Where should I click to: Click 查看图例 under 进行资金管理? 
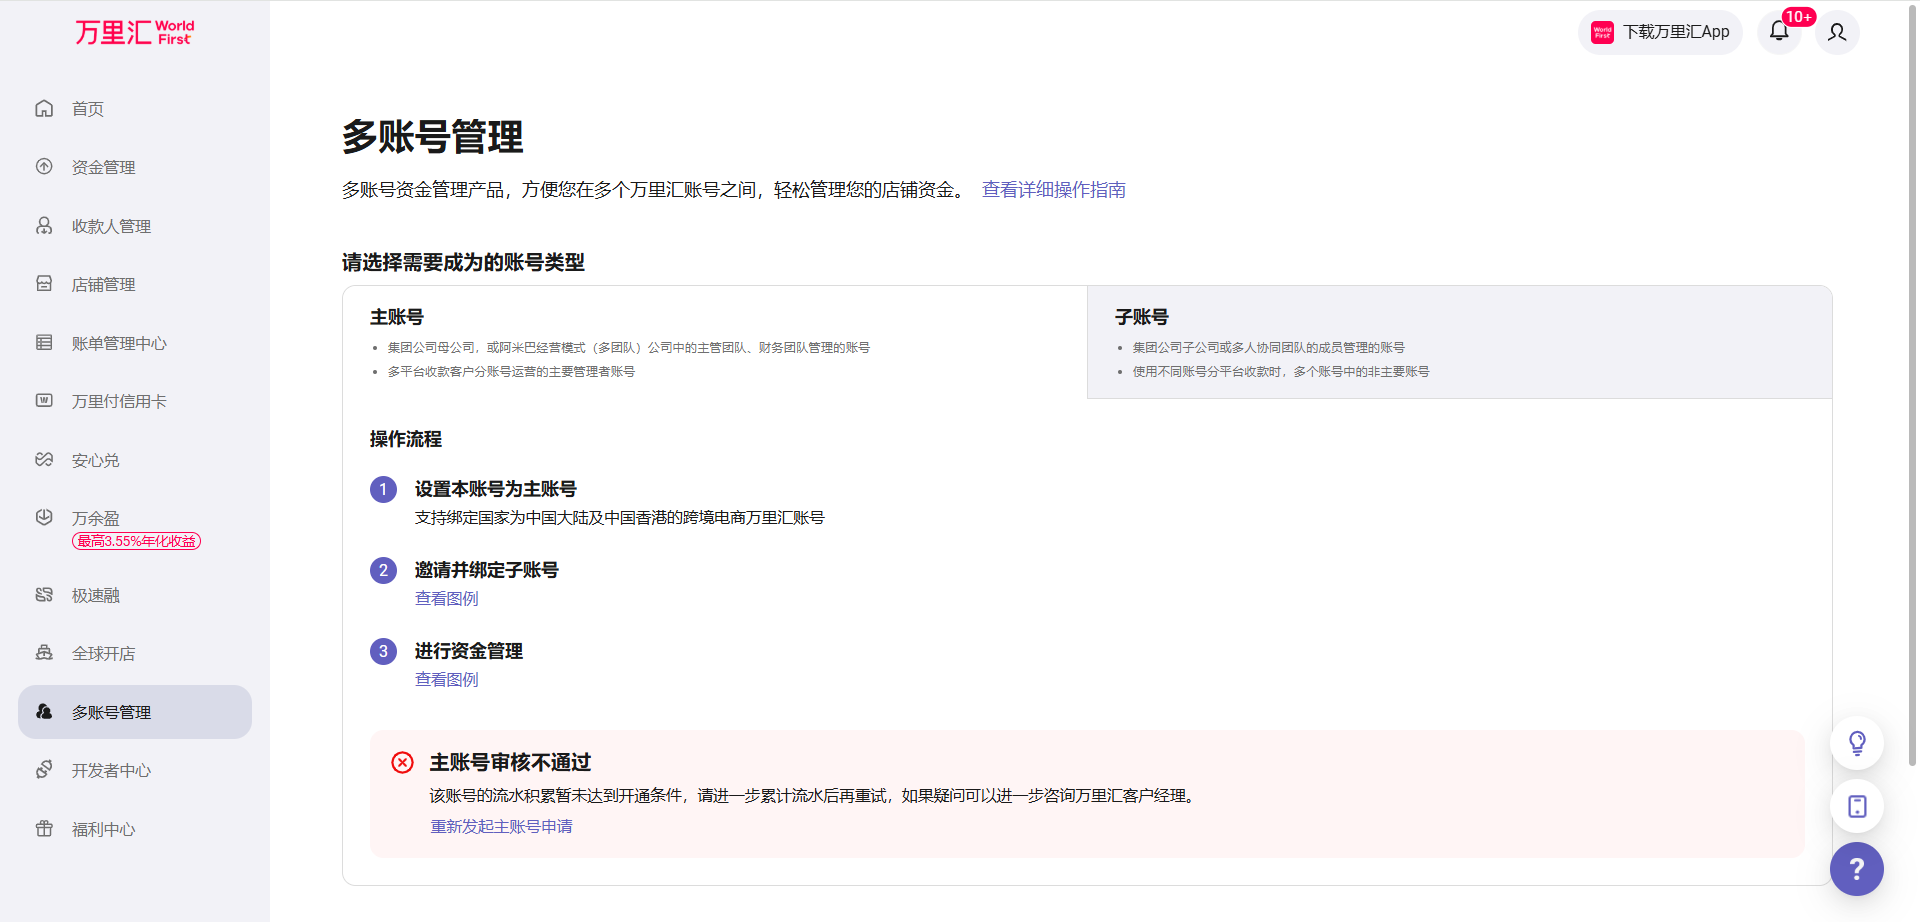(446, 680)
